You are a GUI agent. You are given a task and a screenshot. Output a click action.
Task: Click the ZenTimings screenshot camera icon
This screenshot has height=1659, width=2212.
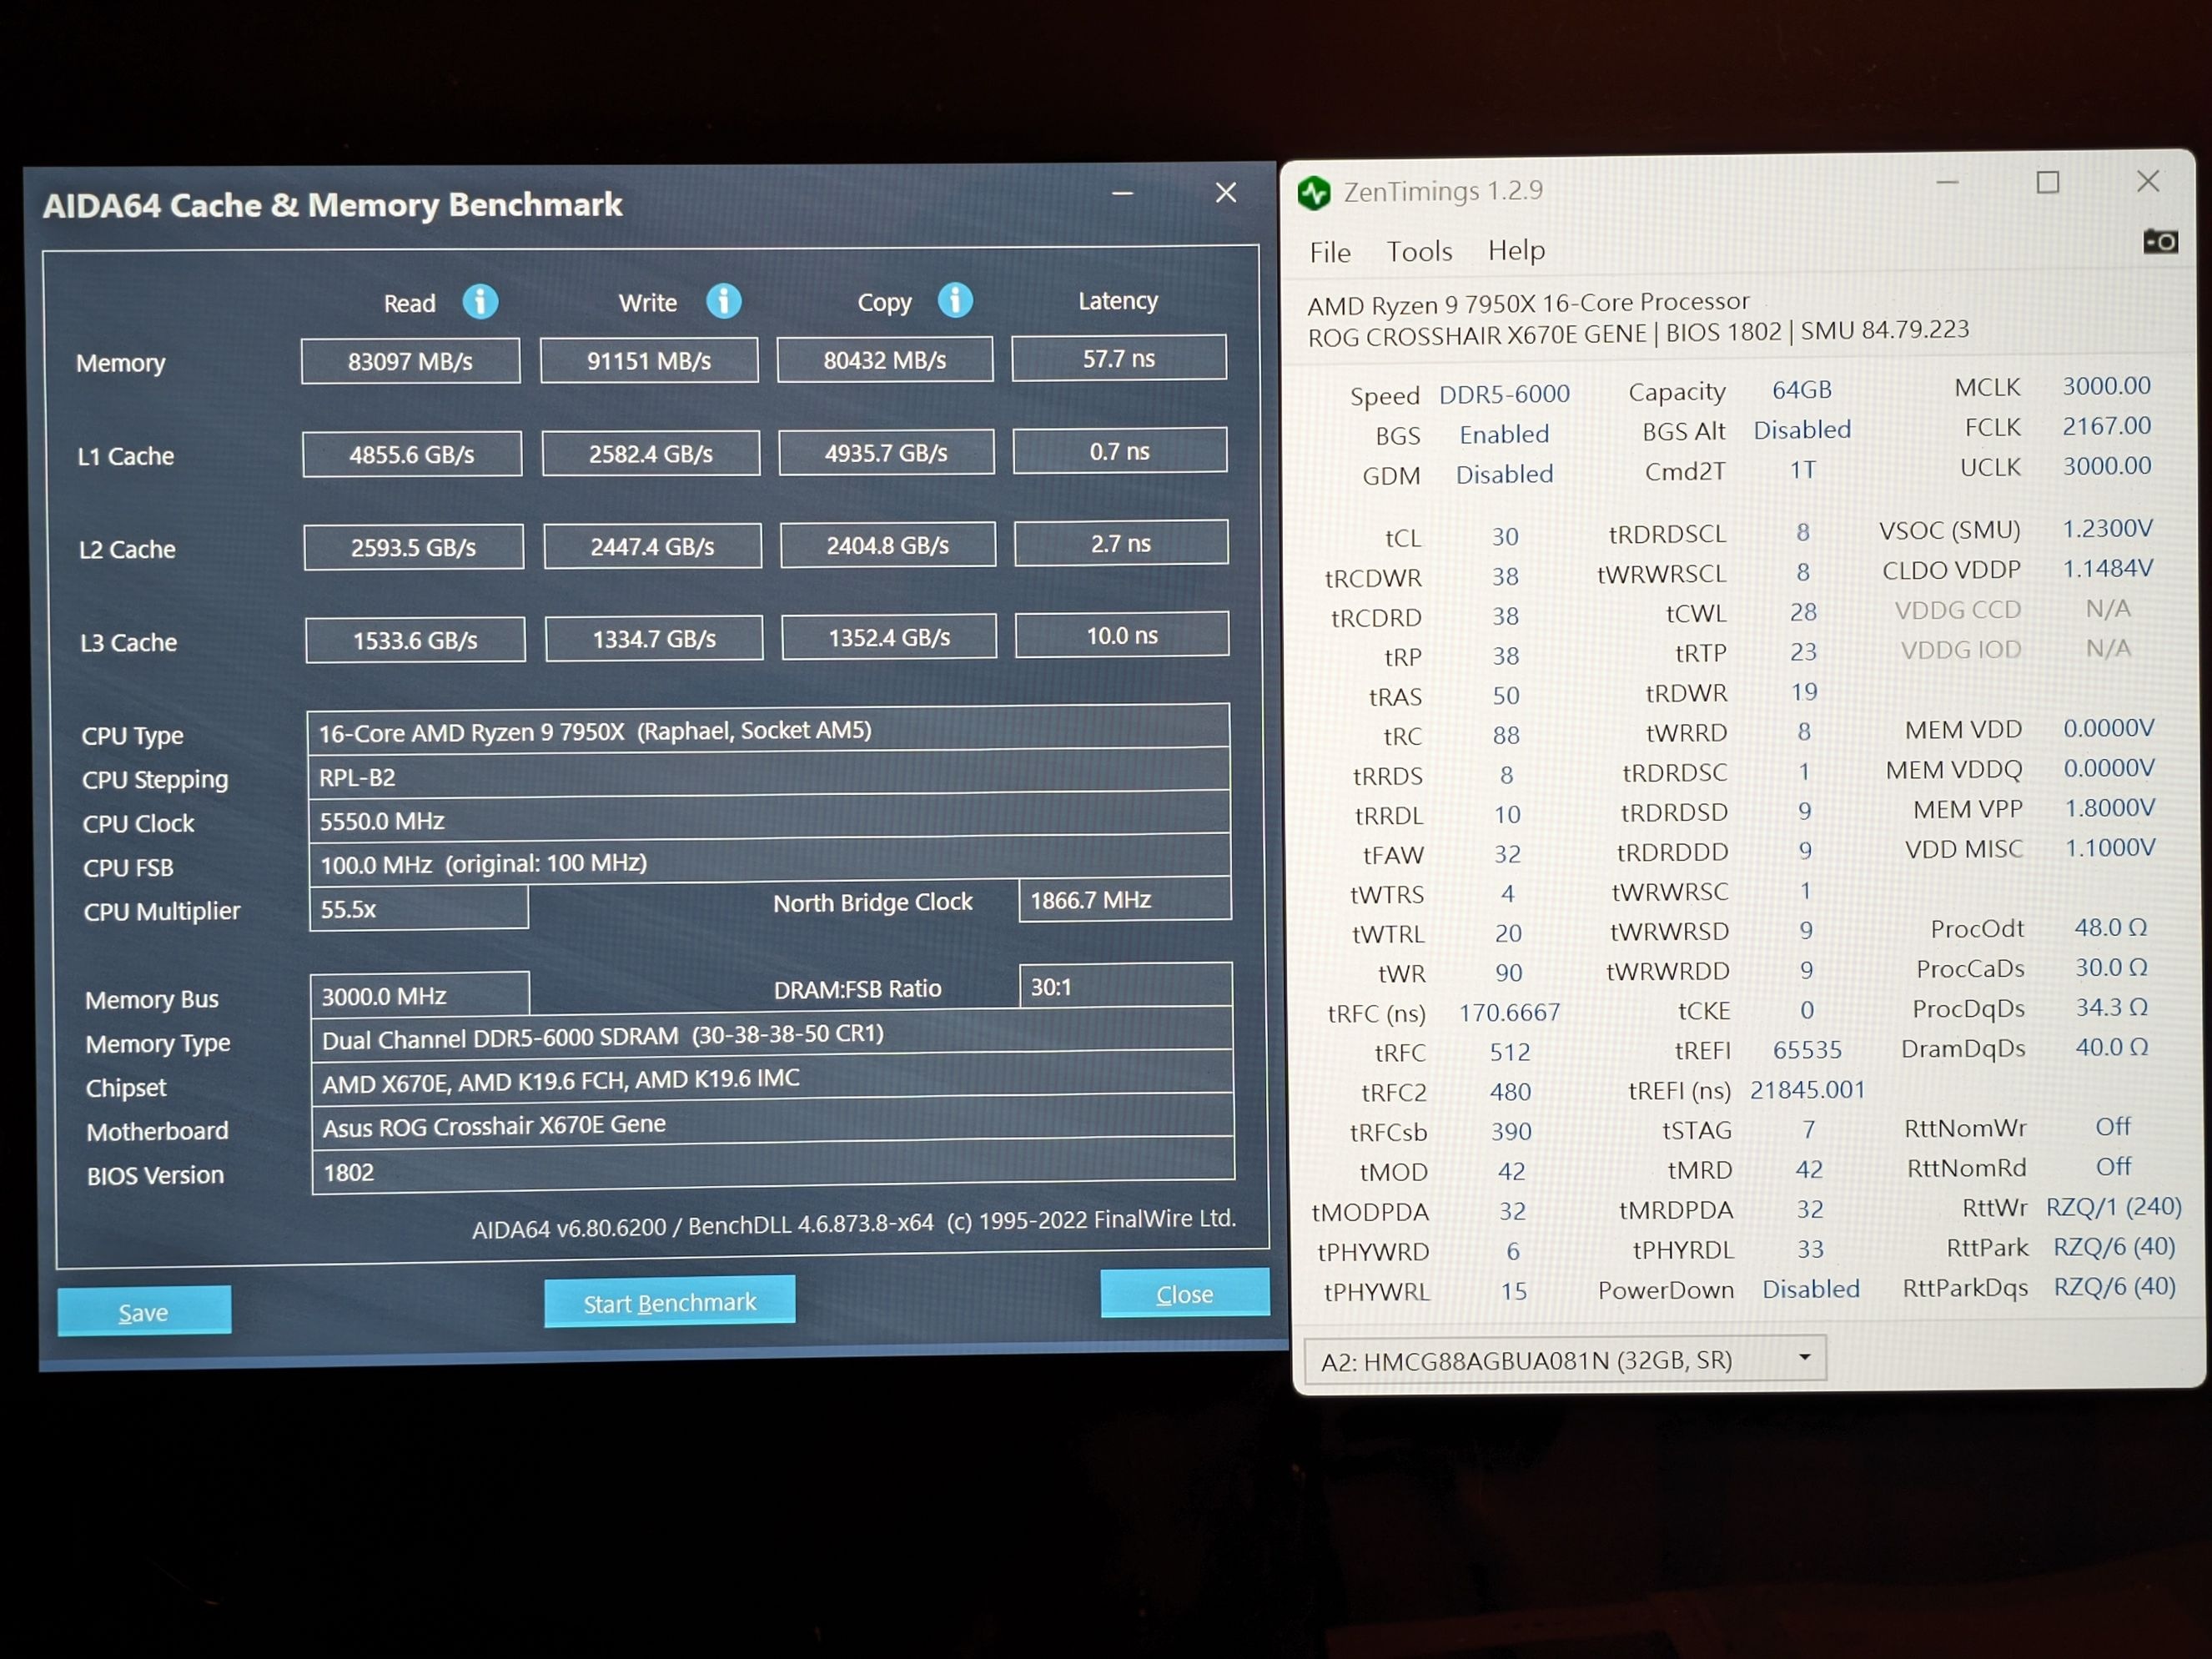pyautogui.click(x=2159, y=241)
